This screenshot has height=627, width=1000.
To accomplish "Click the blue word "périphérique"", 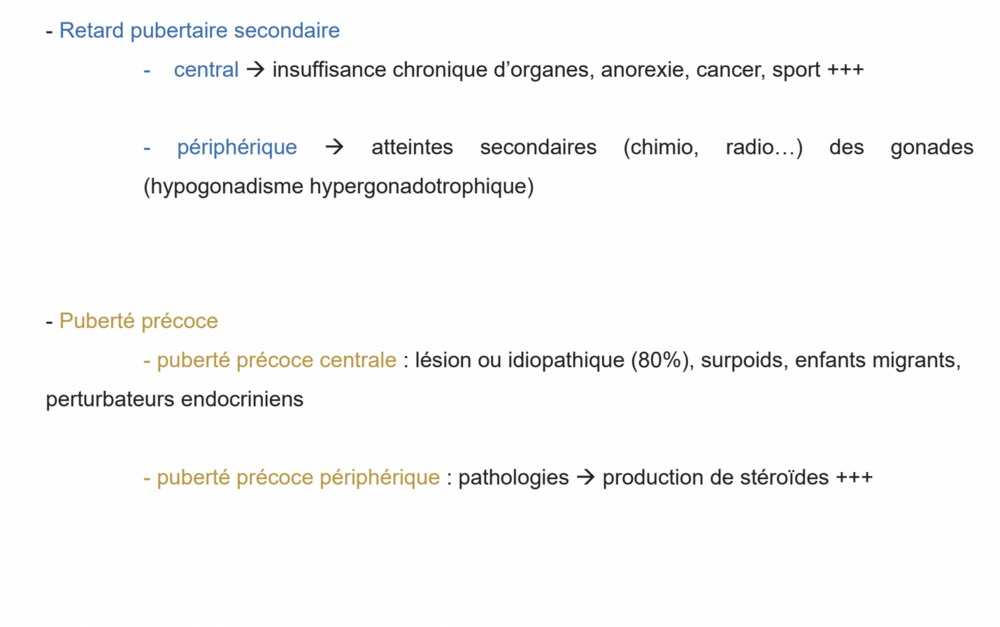I will coord(237,148).
